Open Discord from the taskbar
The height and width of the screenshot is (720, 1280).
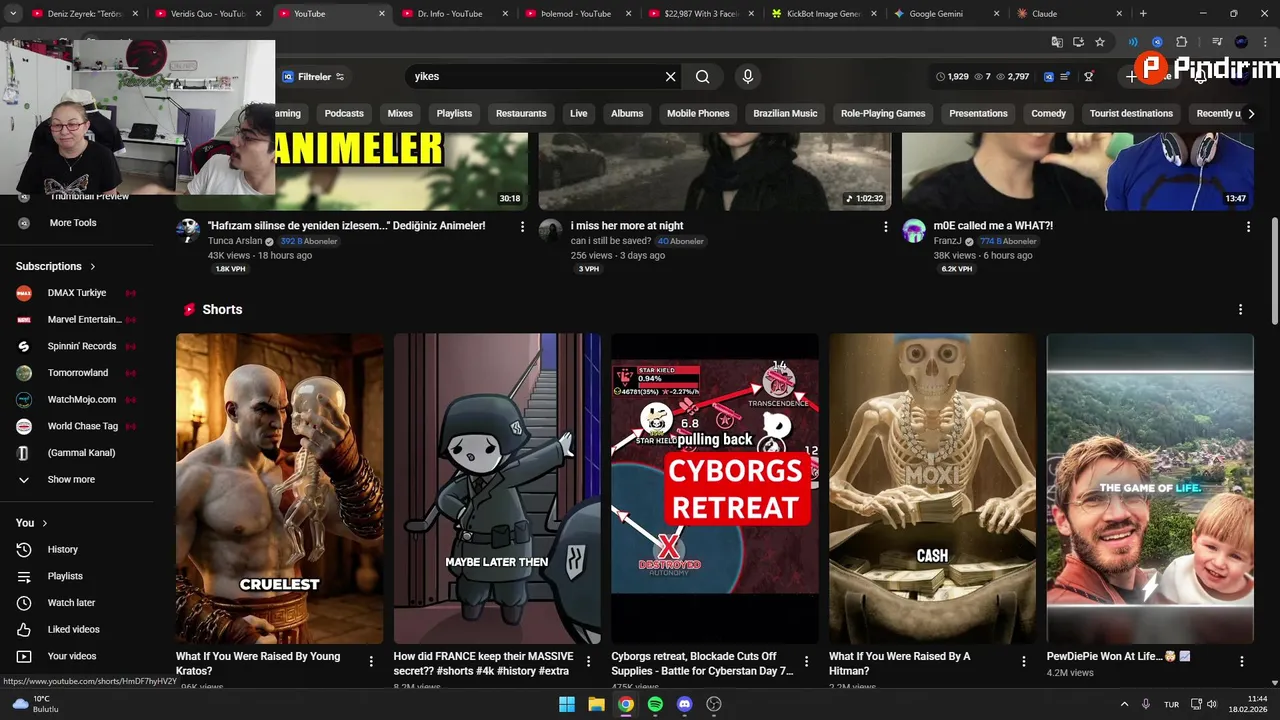pos(684,704)
